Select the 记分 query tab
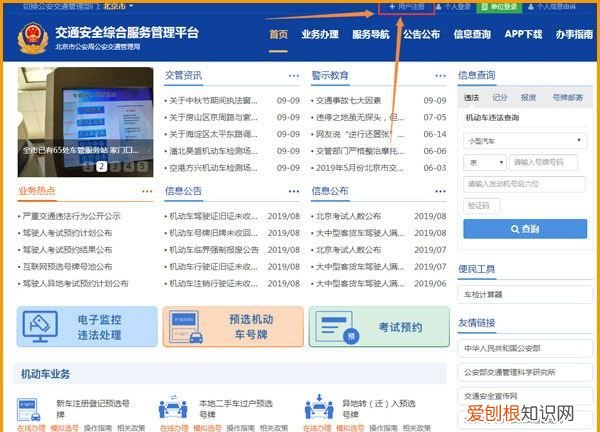 (x=500, y=98)
